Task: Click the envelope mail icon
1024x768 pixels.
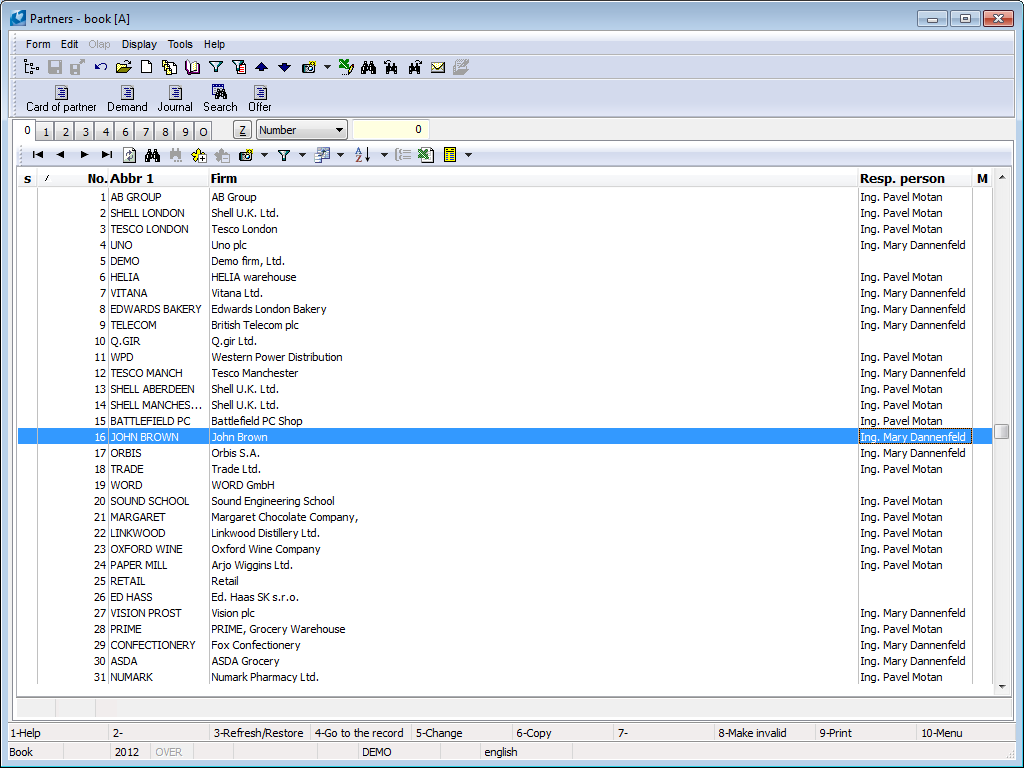Action: [x=438, y=67]
